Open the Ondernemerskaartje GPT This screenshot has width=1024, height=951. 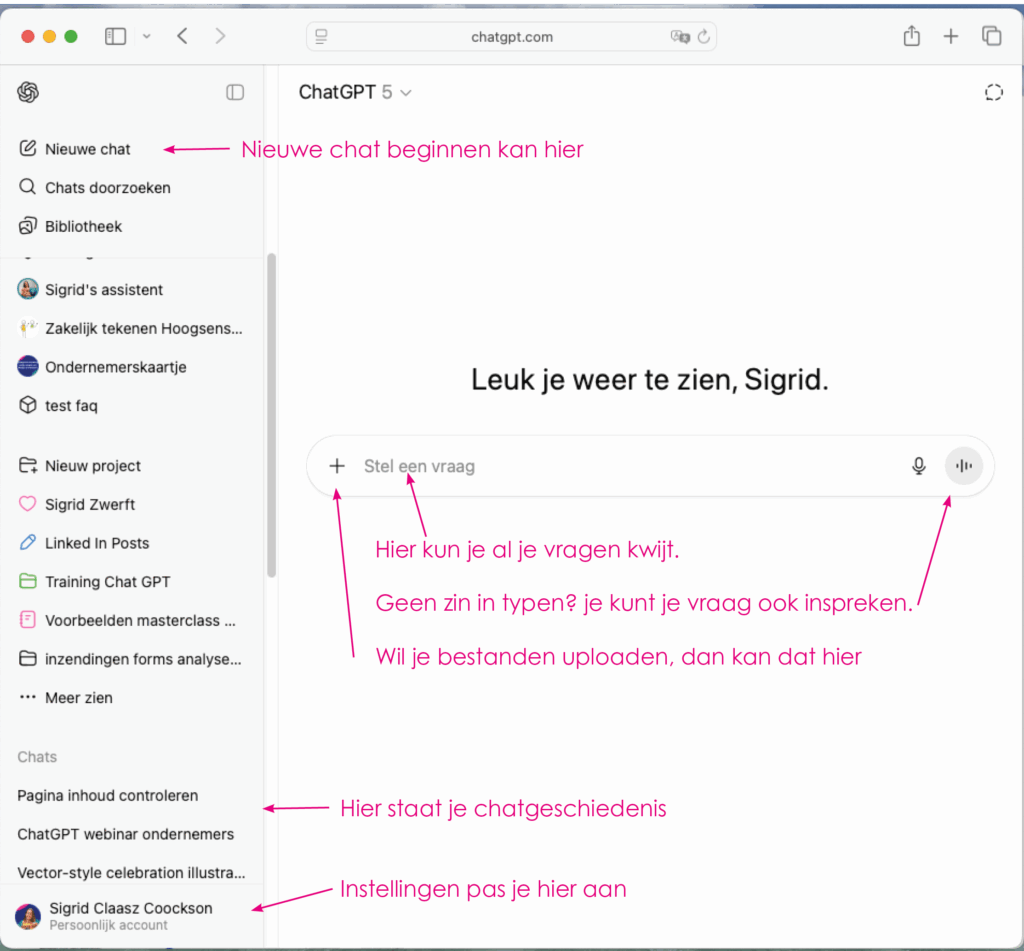(x=102, y=366)
